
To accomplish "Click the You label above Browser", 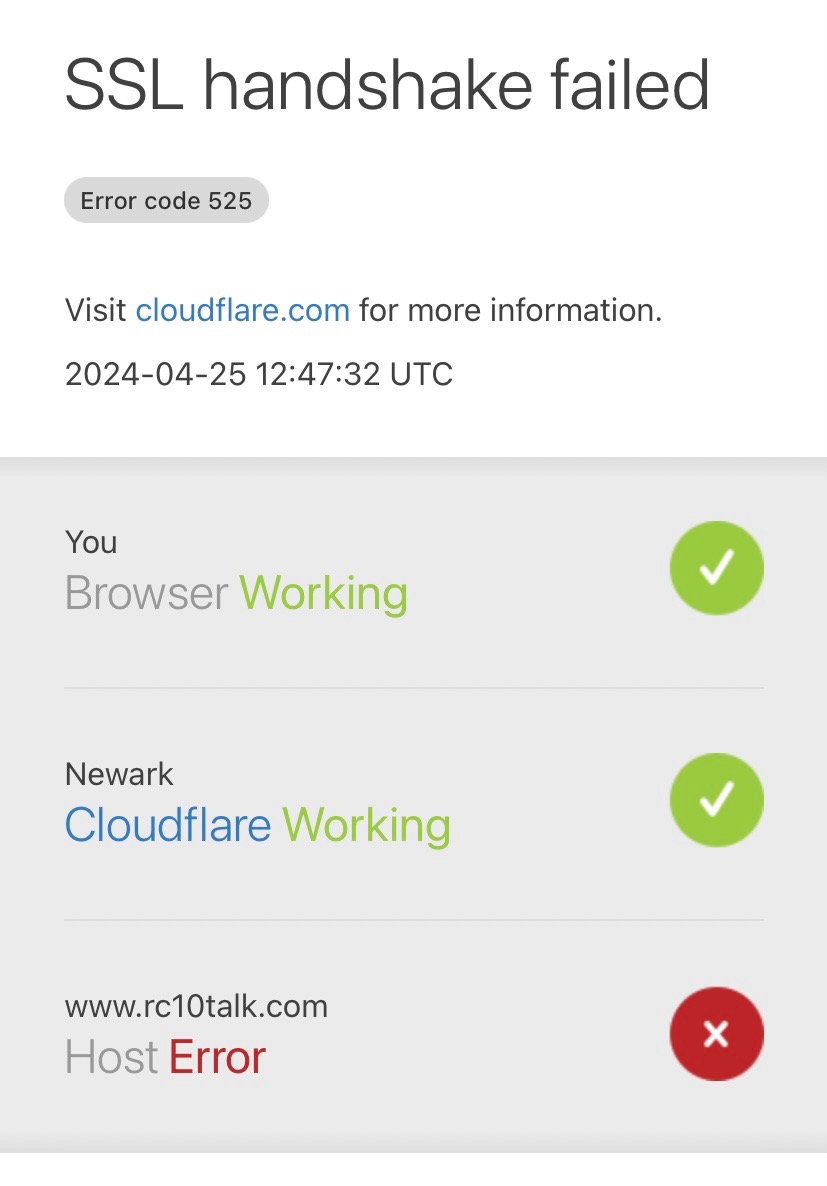I will pyautogui.click(x=92, y=542).
